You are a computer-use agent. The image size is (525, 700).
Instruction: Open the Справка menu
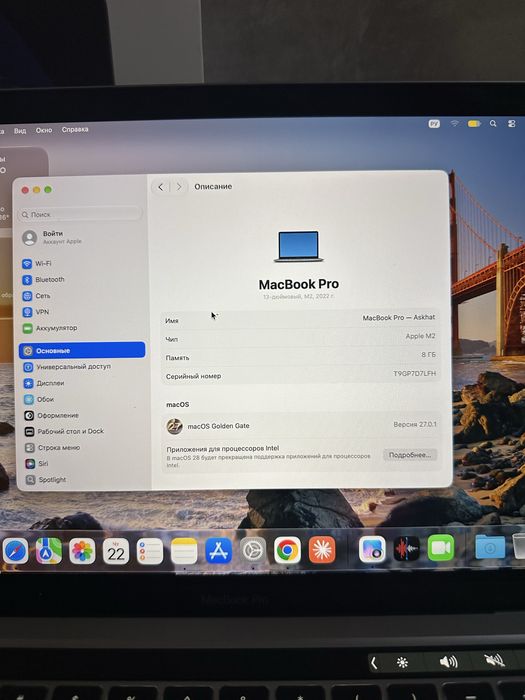(75, 129)
